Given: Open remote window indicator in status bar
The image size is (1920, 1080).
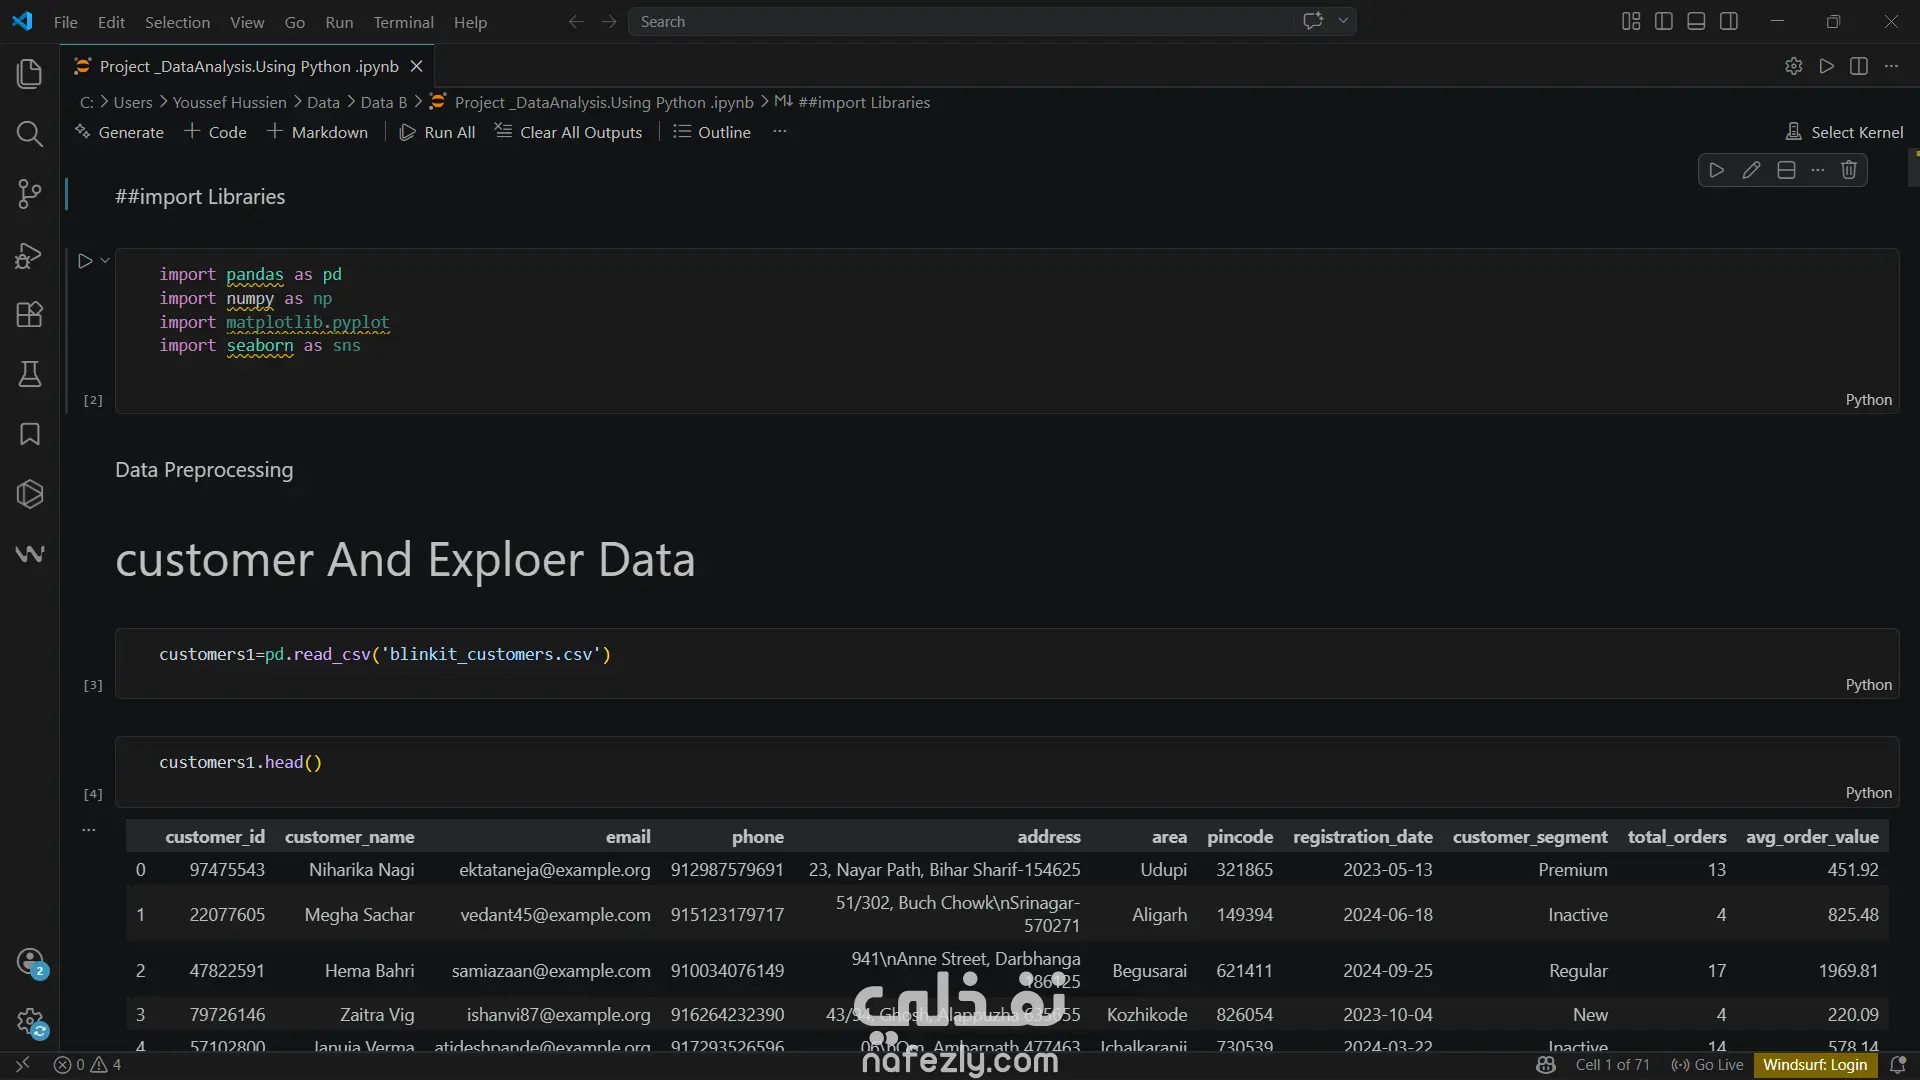Looking at the screenshot, I should 22,1065.
